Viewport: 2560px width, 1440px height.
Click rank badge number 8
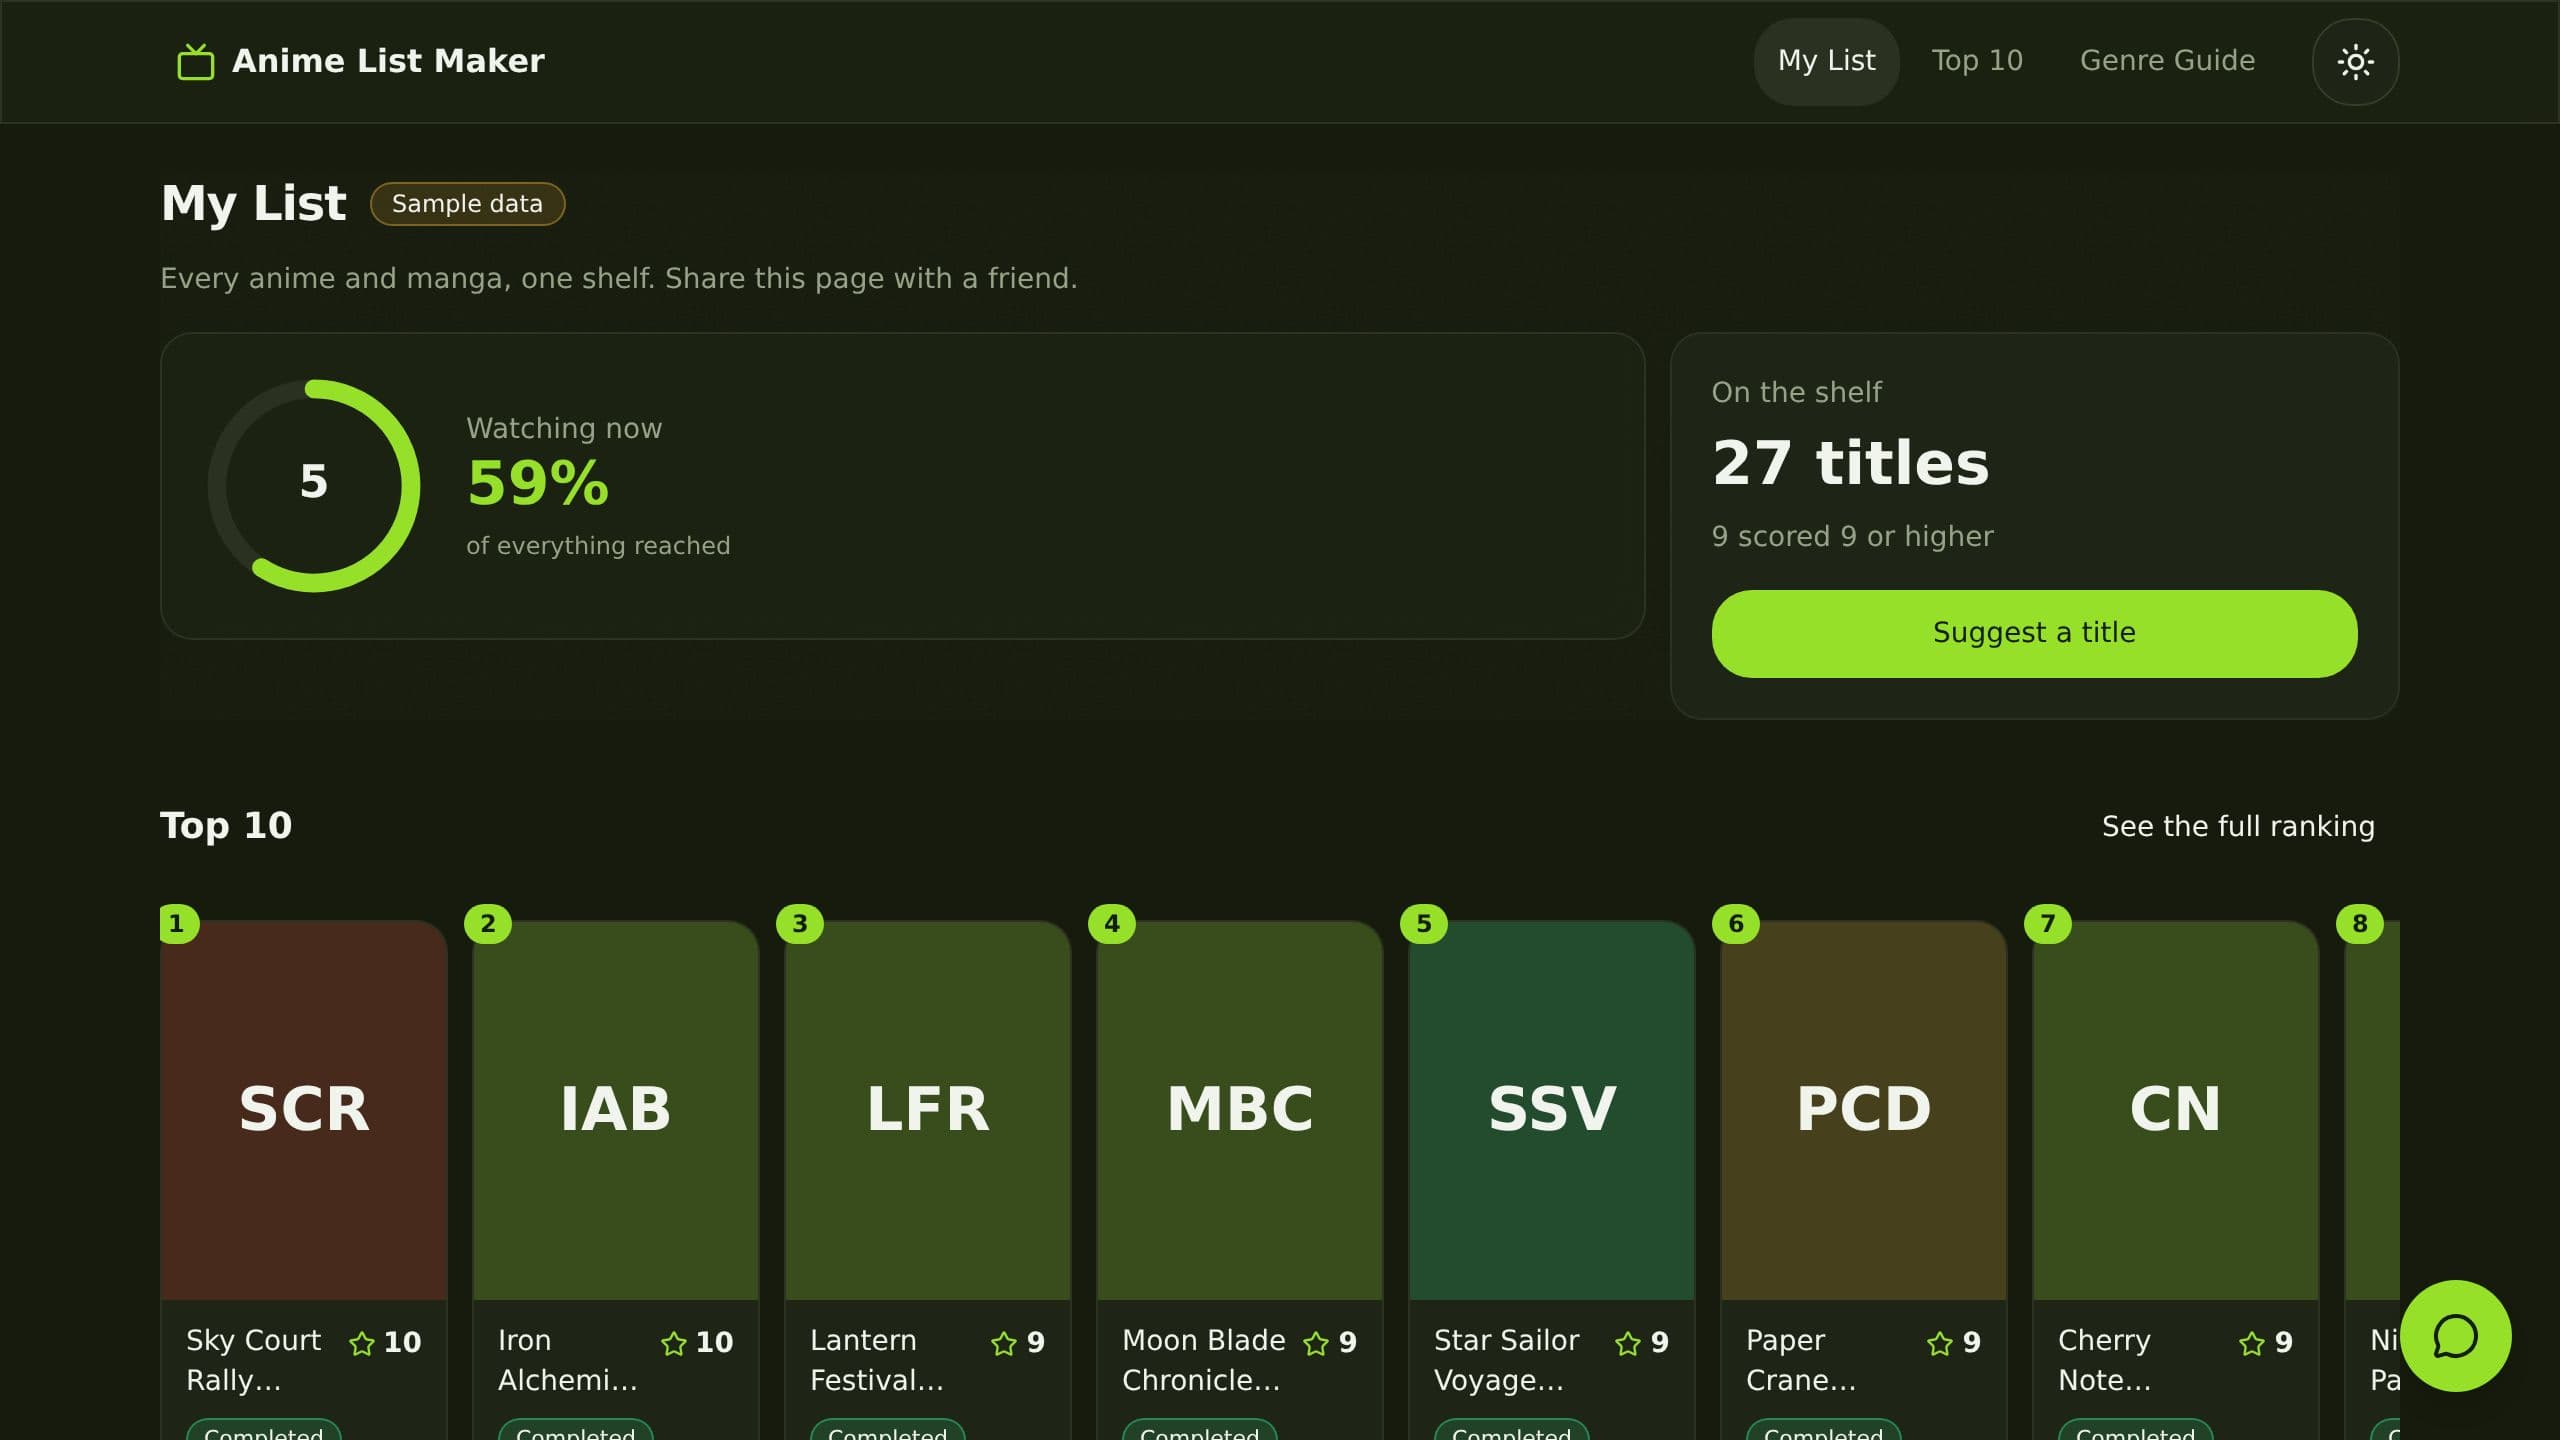point(2360,923)
